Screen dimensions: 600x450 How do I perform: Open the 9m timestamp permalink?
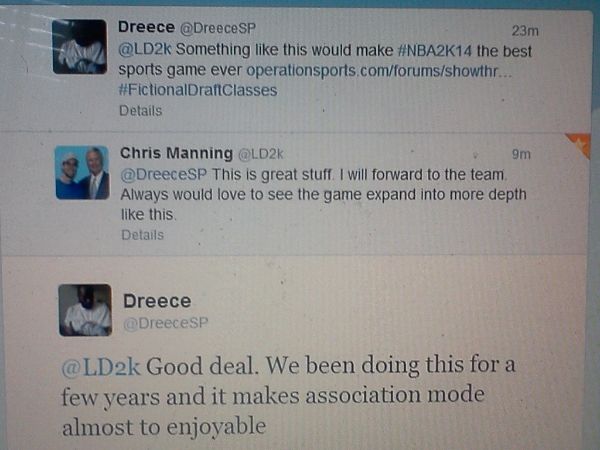[x=521, y=154]
